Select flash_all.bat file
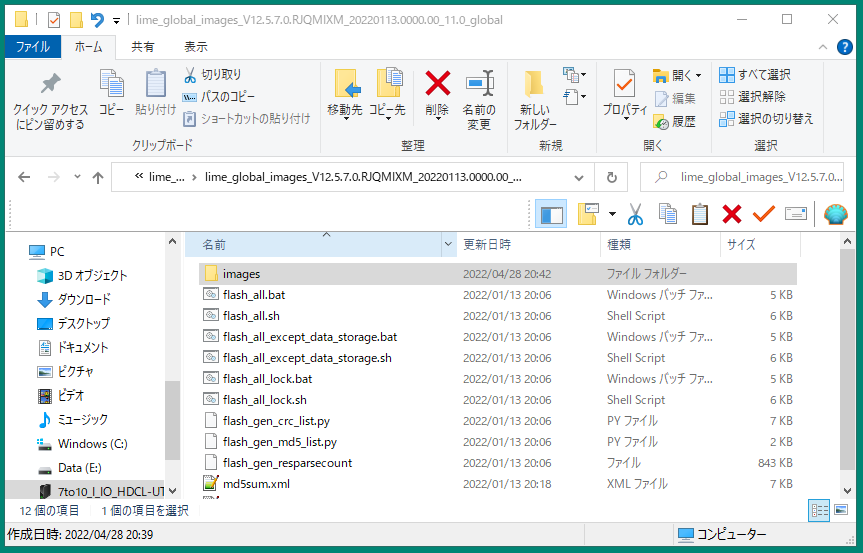 coord(498,295)
